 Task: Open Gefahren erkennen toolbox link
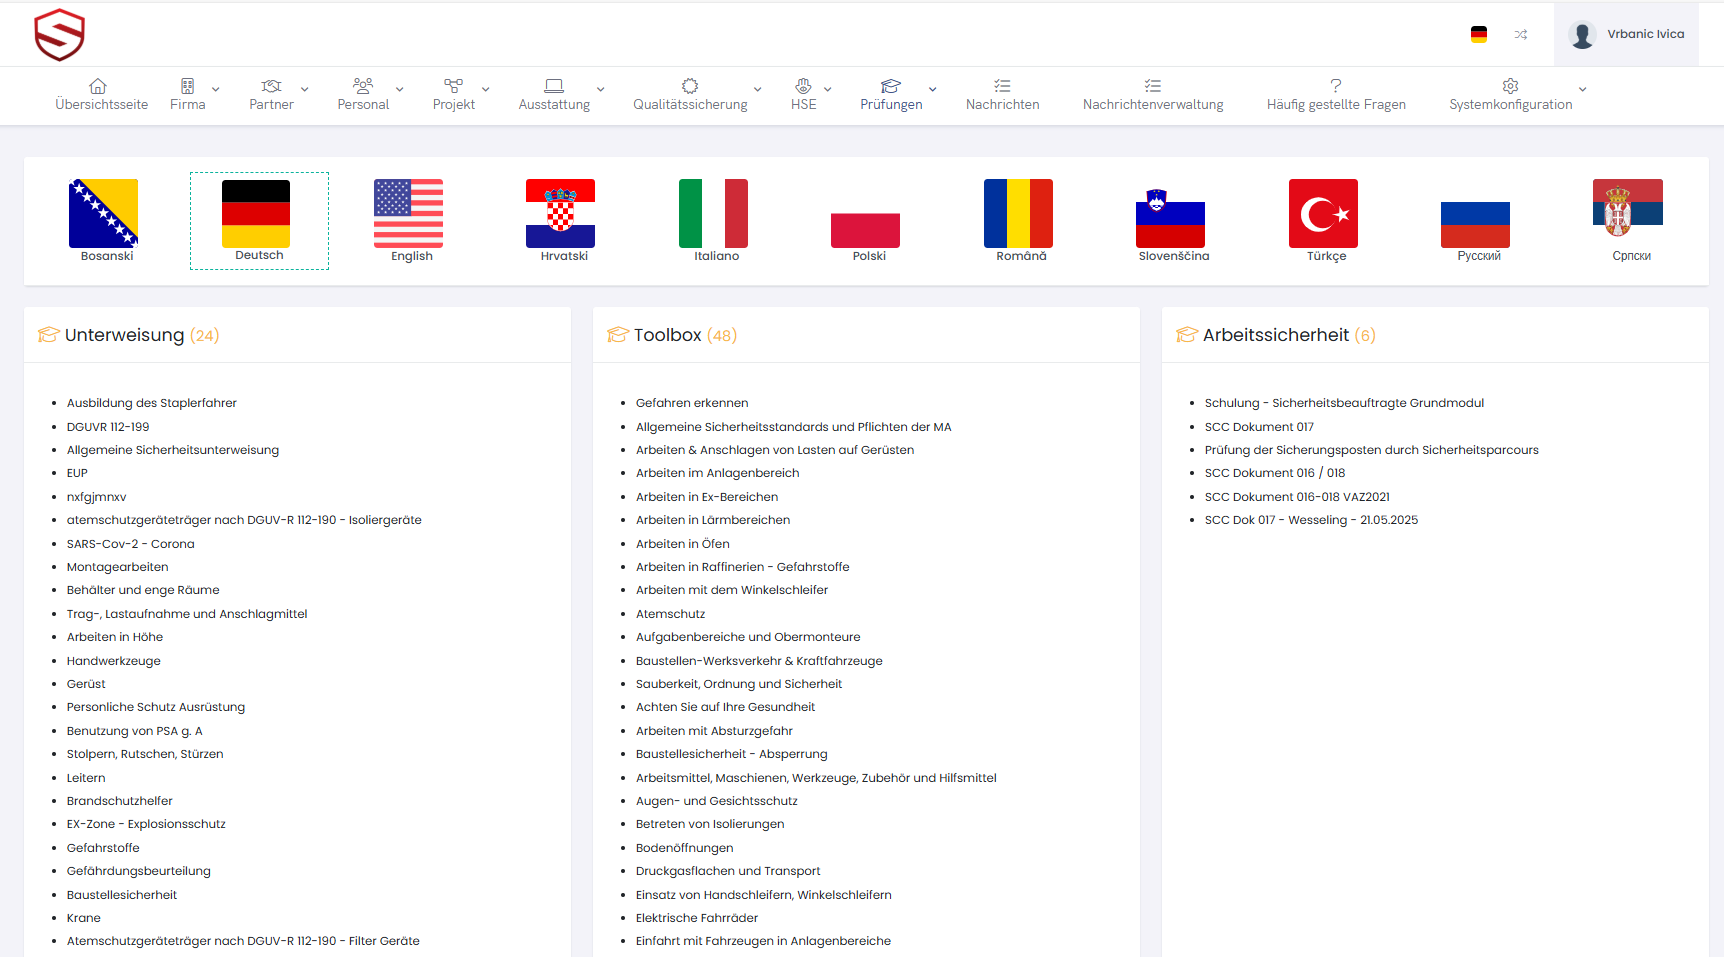(x=692, y=403)
